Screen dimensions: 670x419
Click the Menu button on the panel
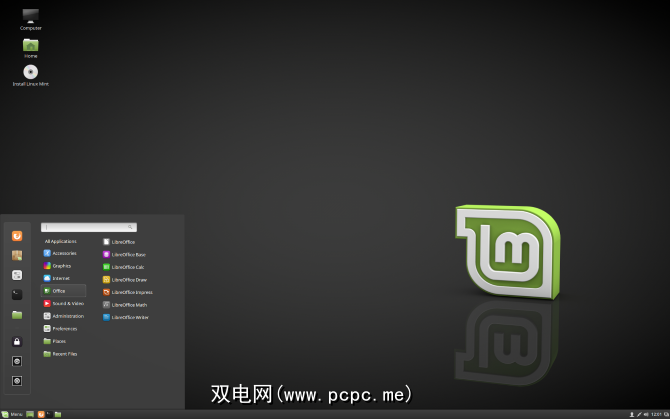click(x=12, y=414)
